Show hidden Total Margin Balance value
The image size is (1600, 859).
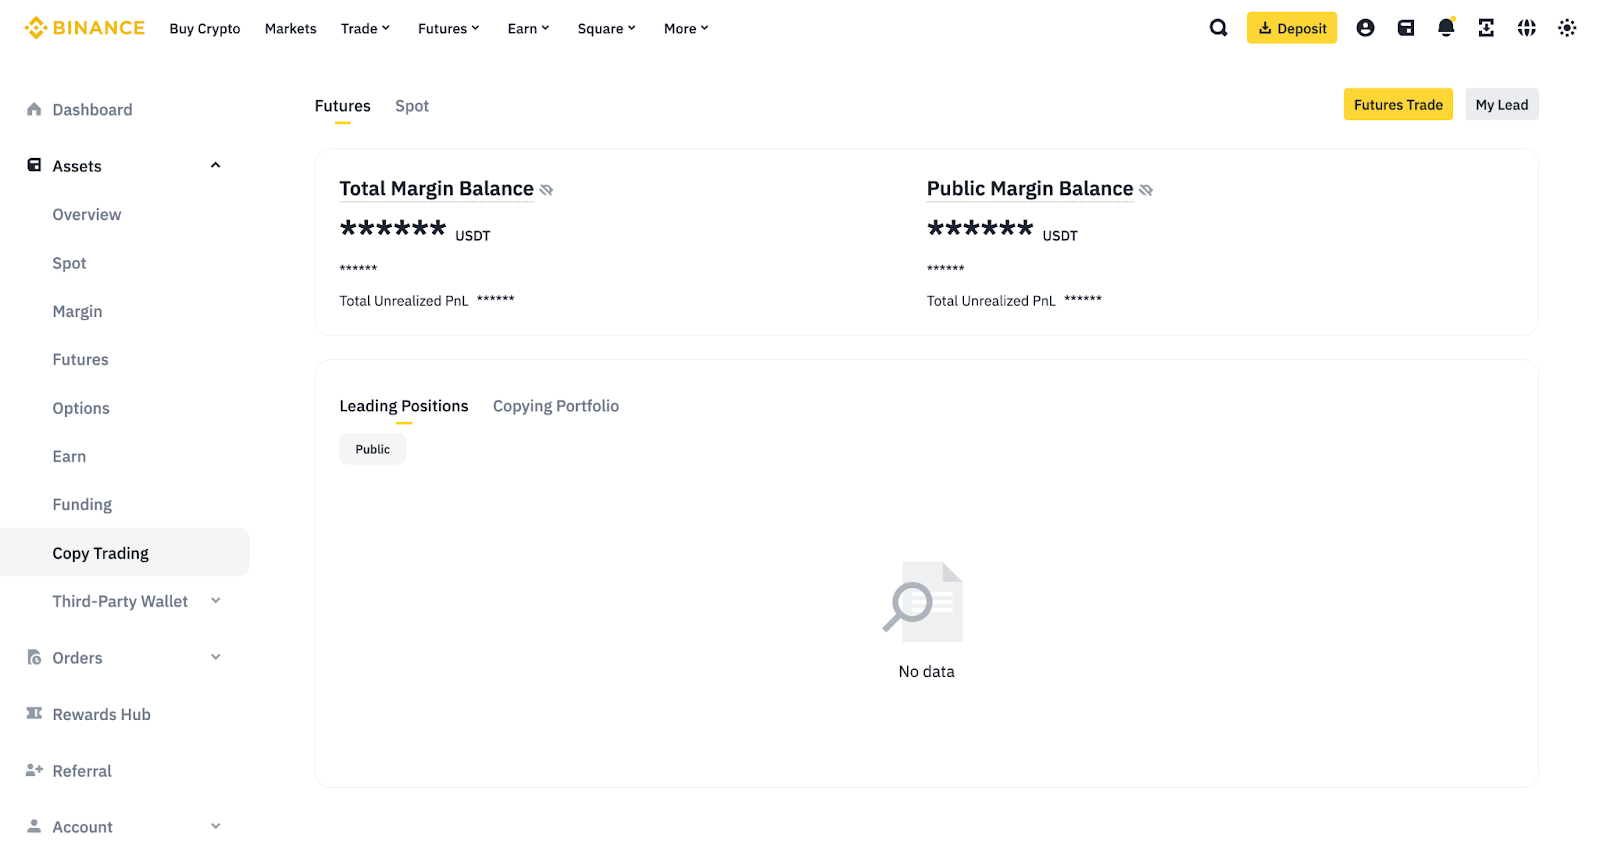(546, 190)
